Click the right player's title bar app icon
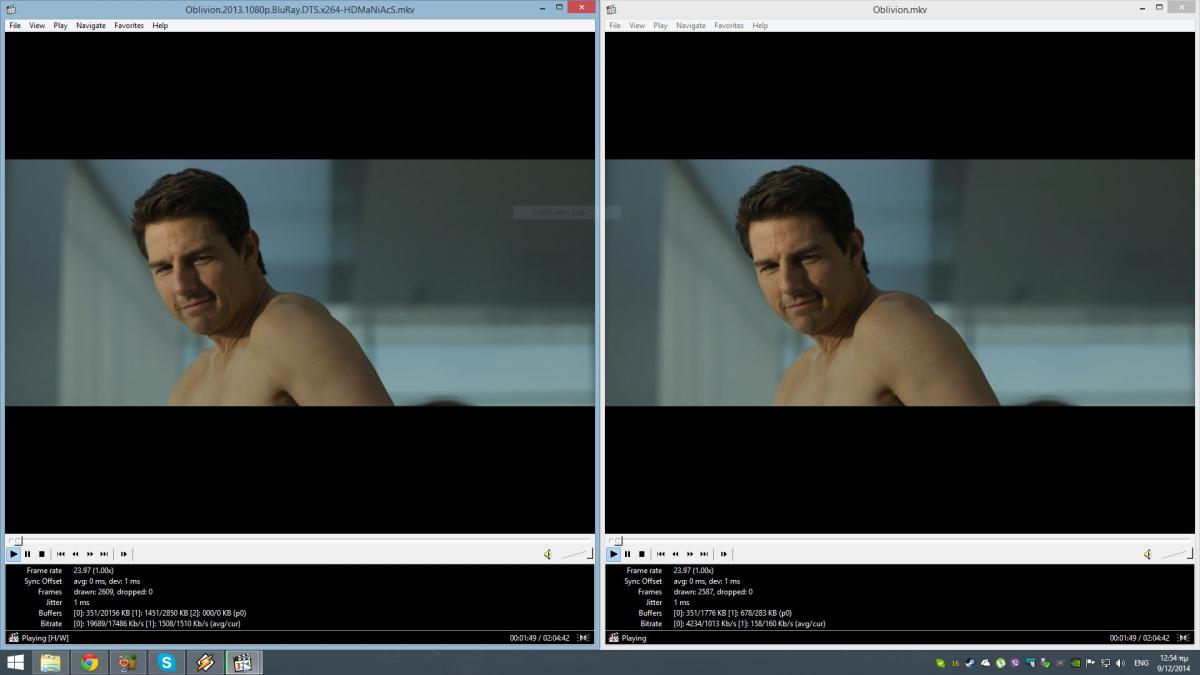Screen dimensions: 1200x675 [611, 9]
